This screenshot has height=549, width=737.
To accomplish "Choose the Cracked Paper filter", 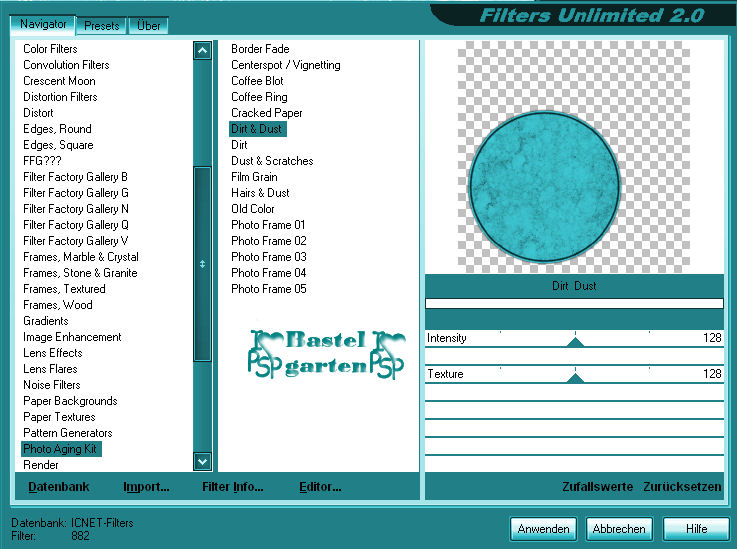I will click(267, 113).
